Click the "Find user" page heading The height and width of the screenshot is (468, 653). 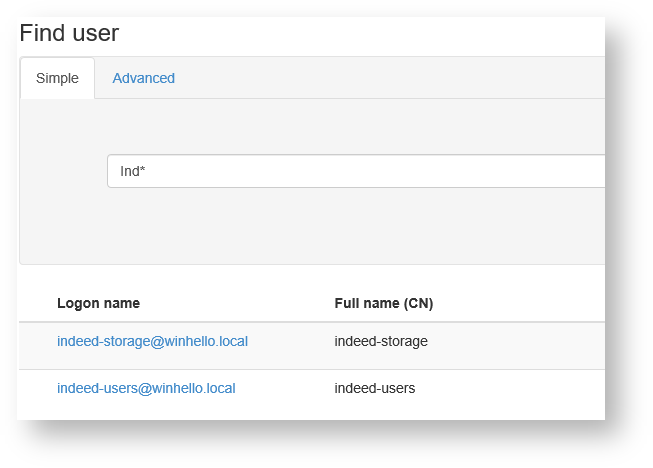[x=69, y=33]
